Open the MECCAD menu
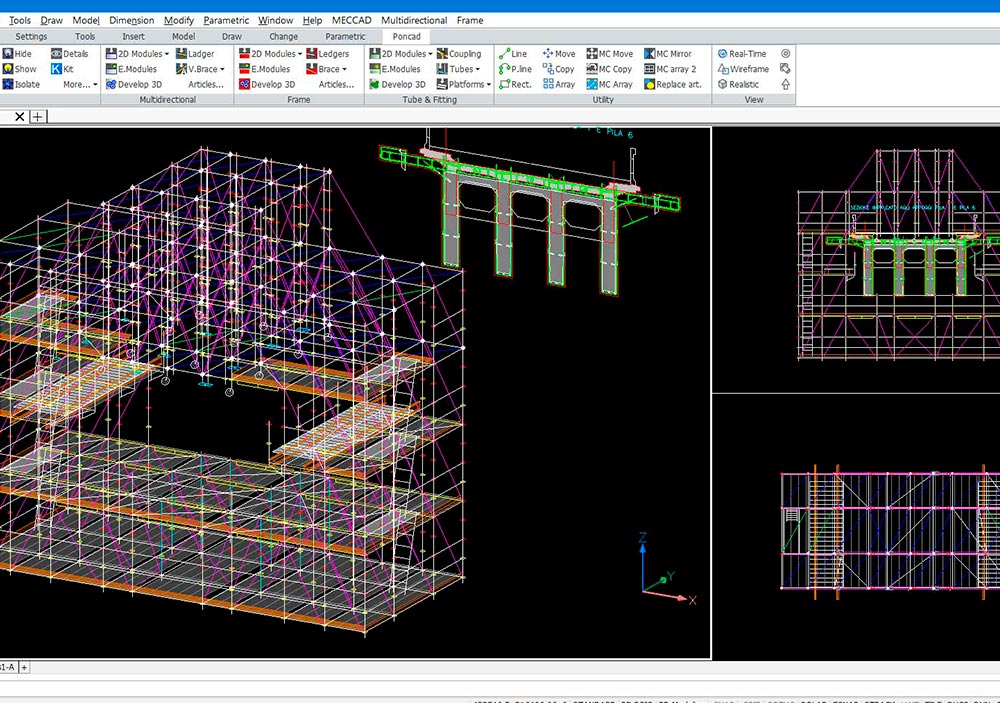Screen dimensions: 1000x703 point(351,20)
